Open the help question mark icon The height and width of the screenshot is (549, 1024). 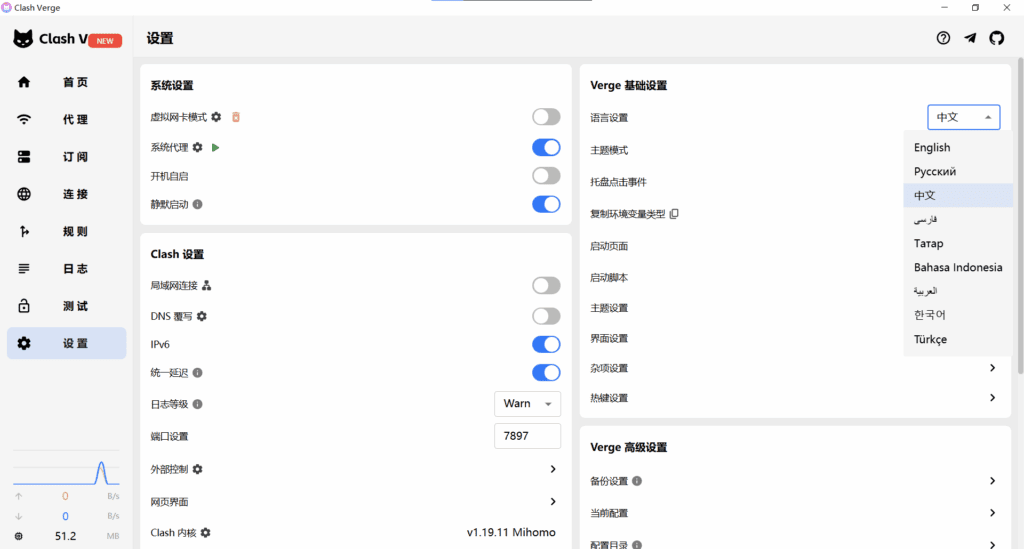pyautogui.click(x=943, y=38)
